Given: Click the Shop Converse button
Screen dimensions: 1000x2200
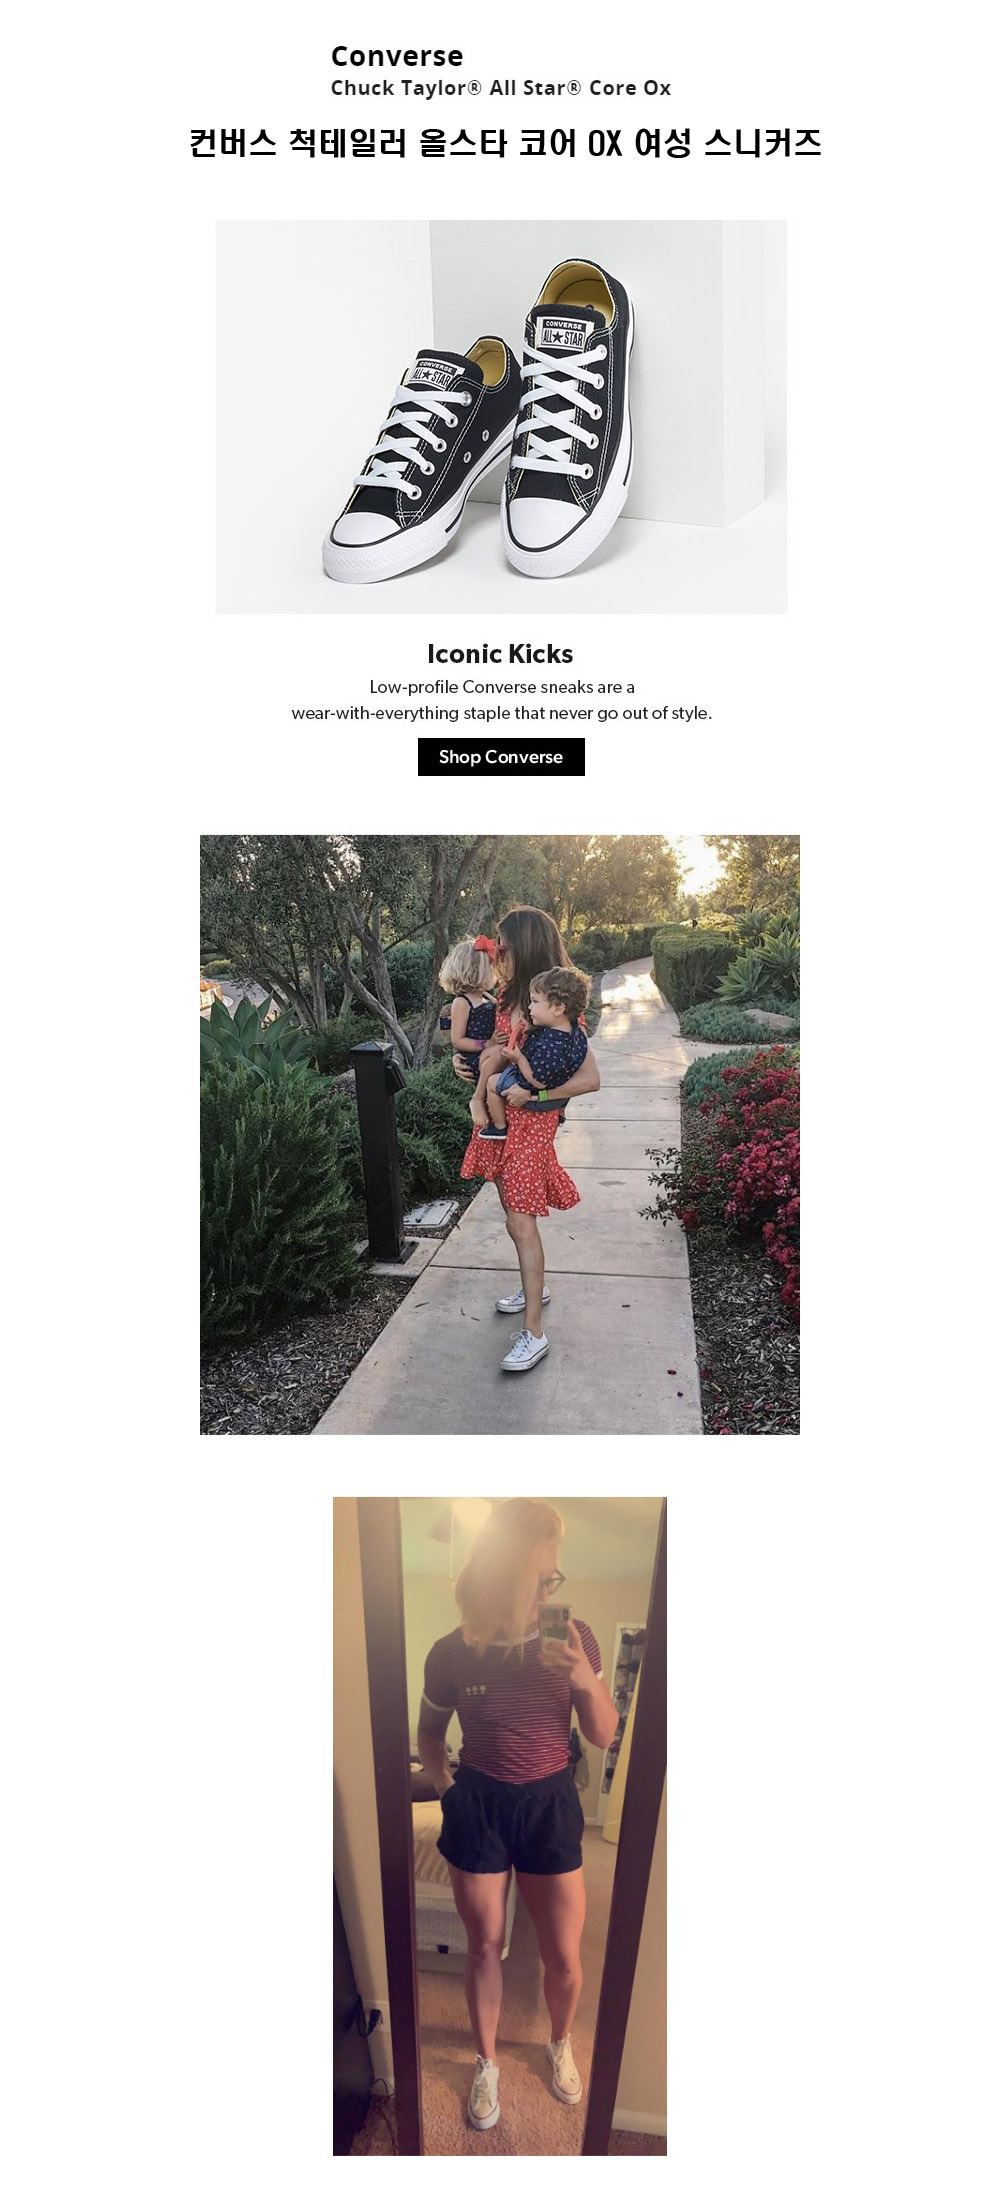Looking at the screenshot, I should (x=501, y=757).
